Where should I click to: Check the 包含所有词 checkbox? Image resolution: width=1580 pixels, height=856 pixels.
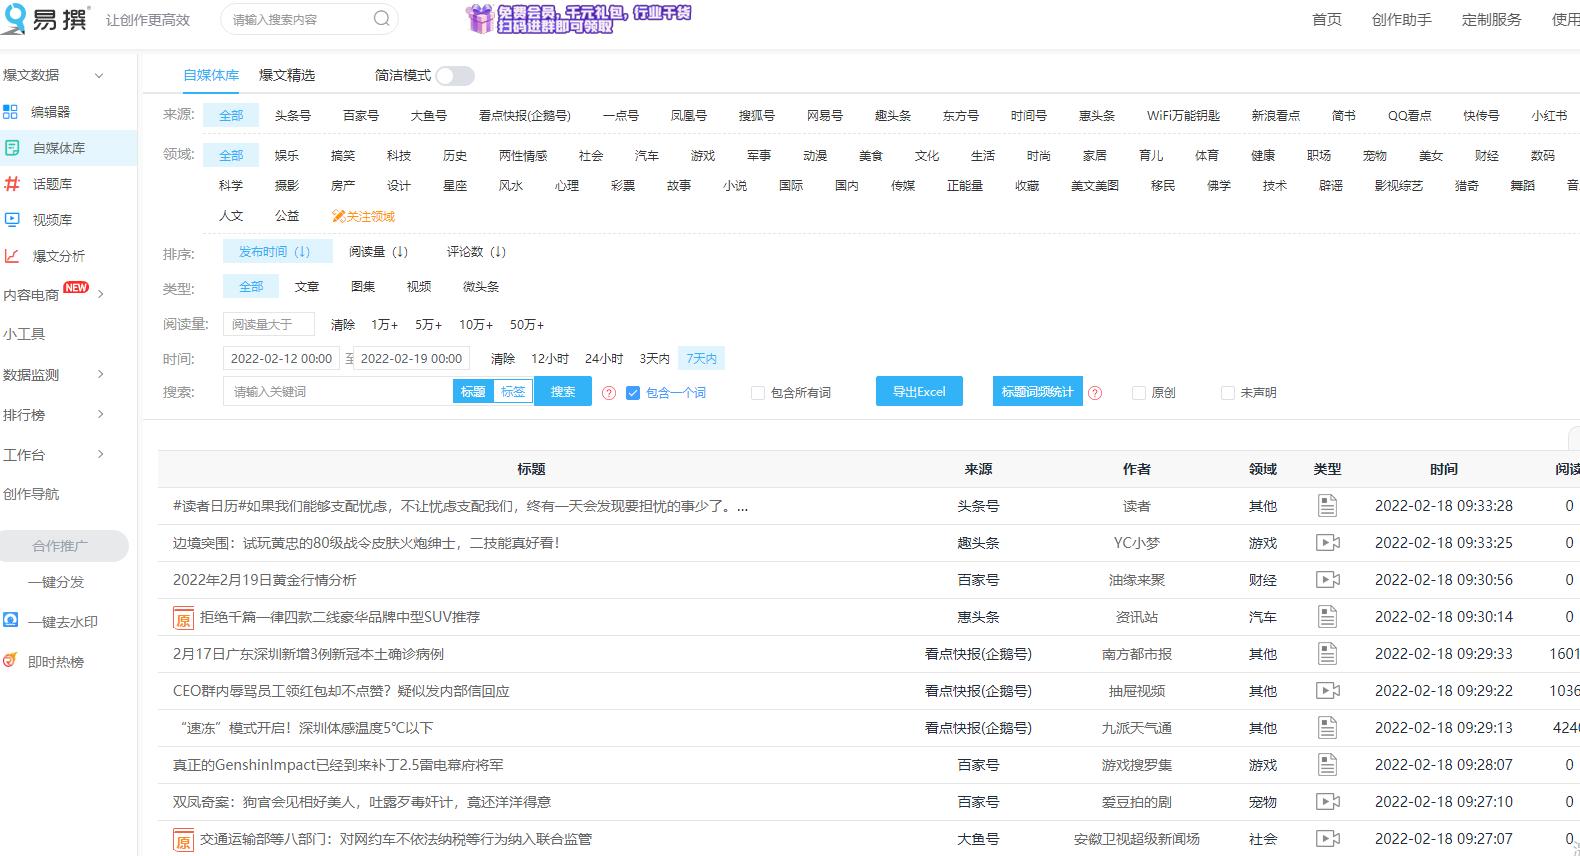758,393
